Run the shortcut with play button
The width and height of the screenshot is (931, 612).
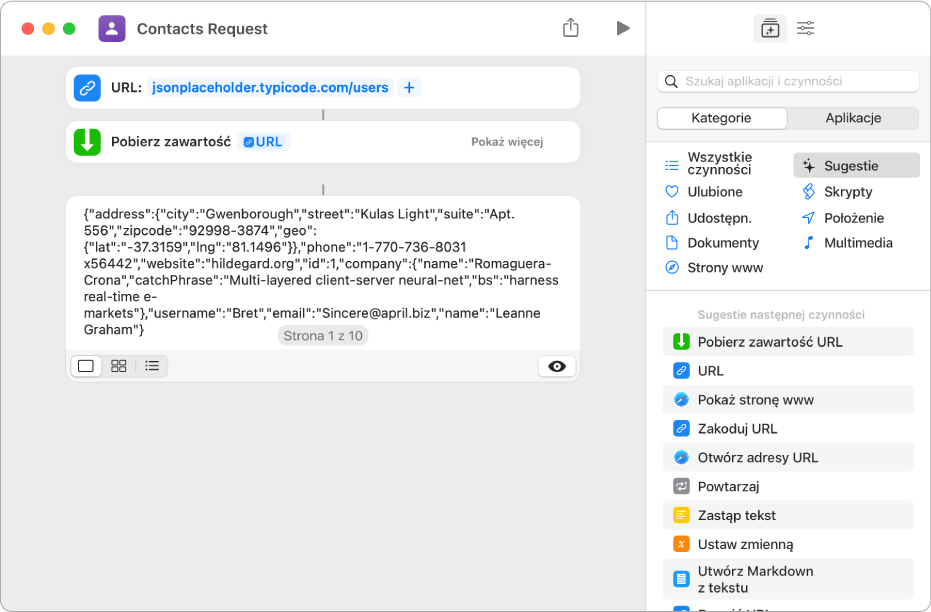coord(623,28)
